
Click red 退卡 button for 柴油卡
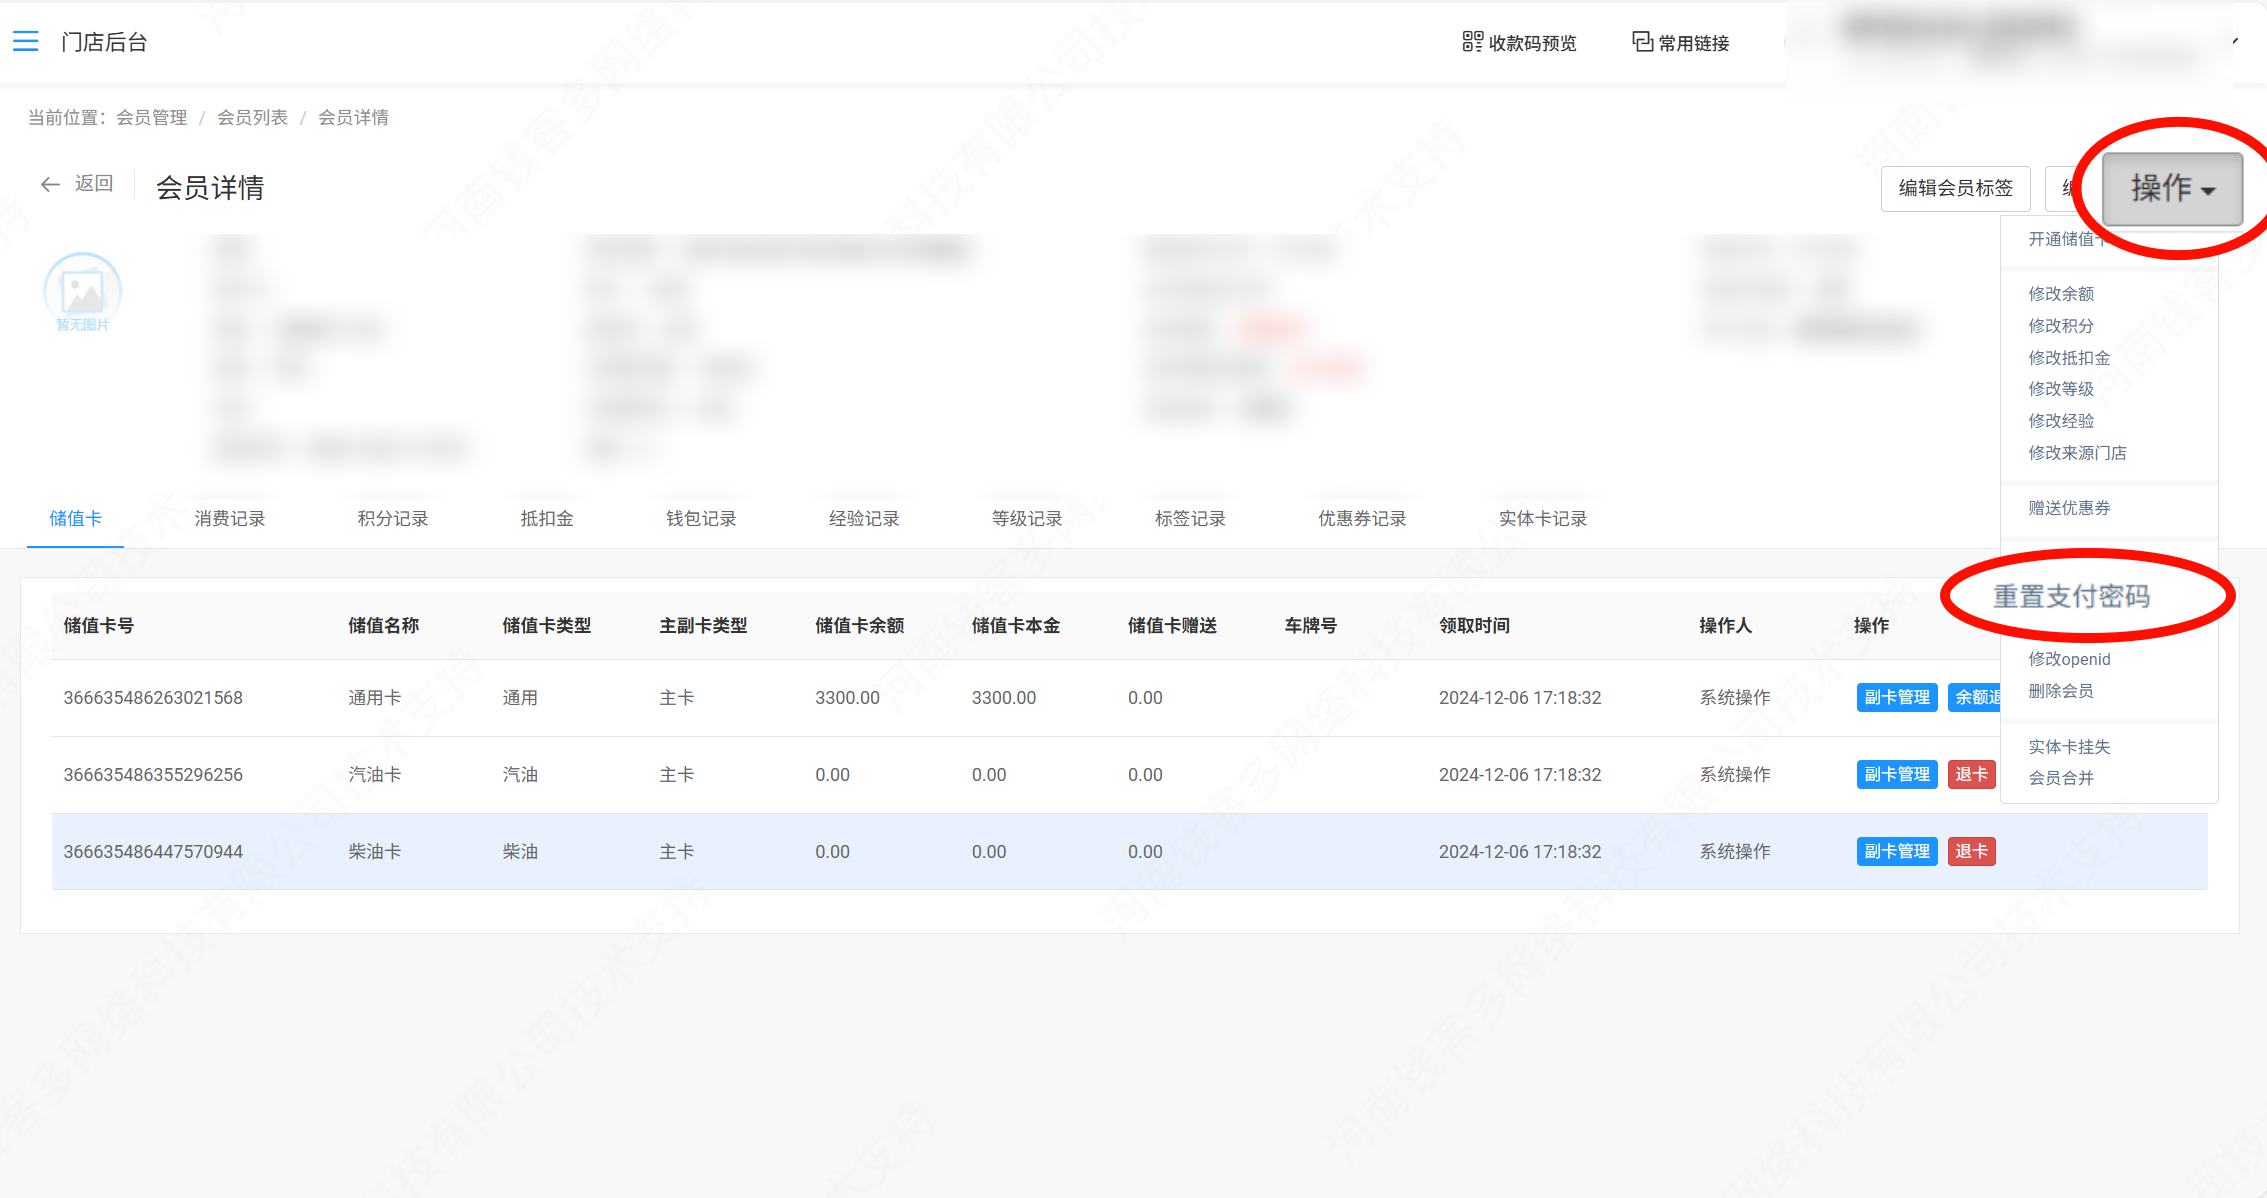coord(1970,851)
